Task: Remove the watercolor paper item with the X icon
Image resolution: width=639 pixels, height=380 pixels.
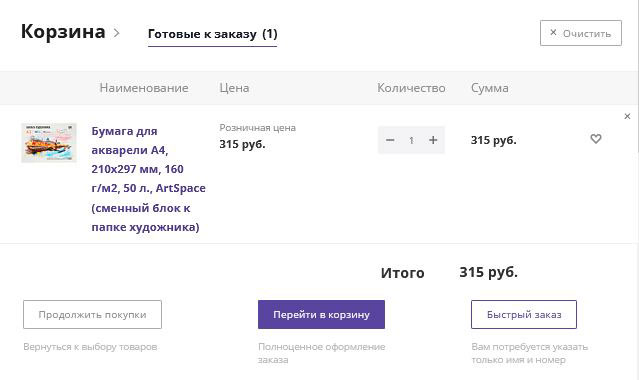Action: pyautogui.click(x=627, y=117)
